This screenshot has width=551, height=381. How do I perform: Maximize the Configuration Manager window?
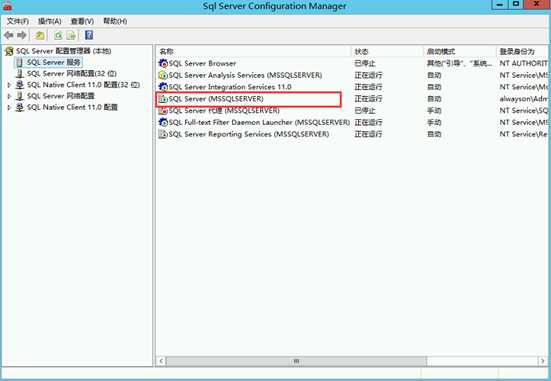(x=516, y=4)
